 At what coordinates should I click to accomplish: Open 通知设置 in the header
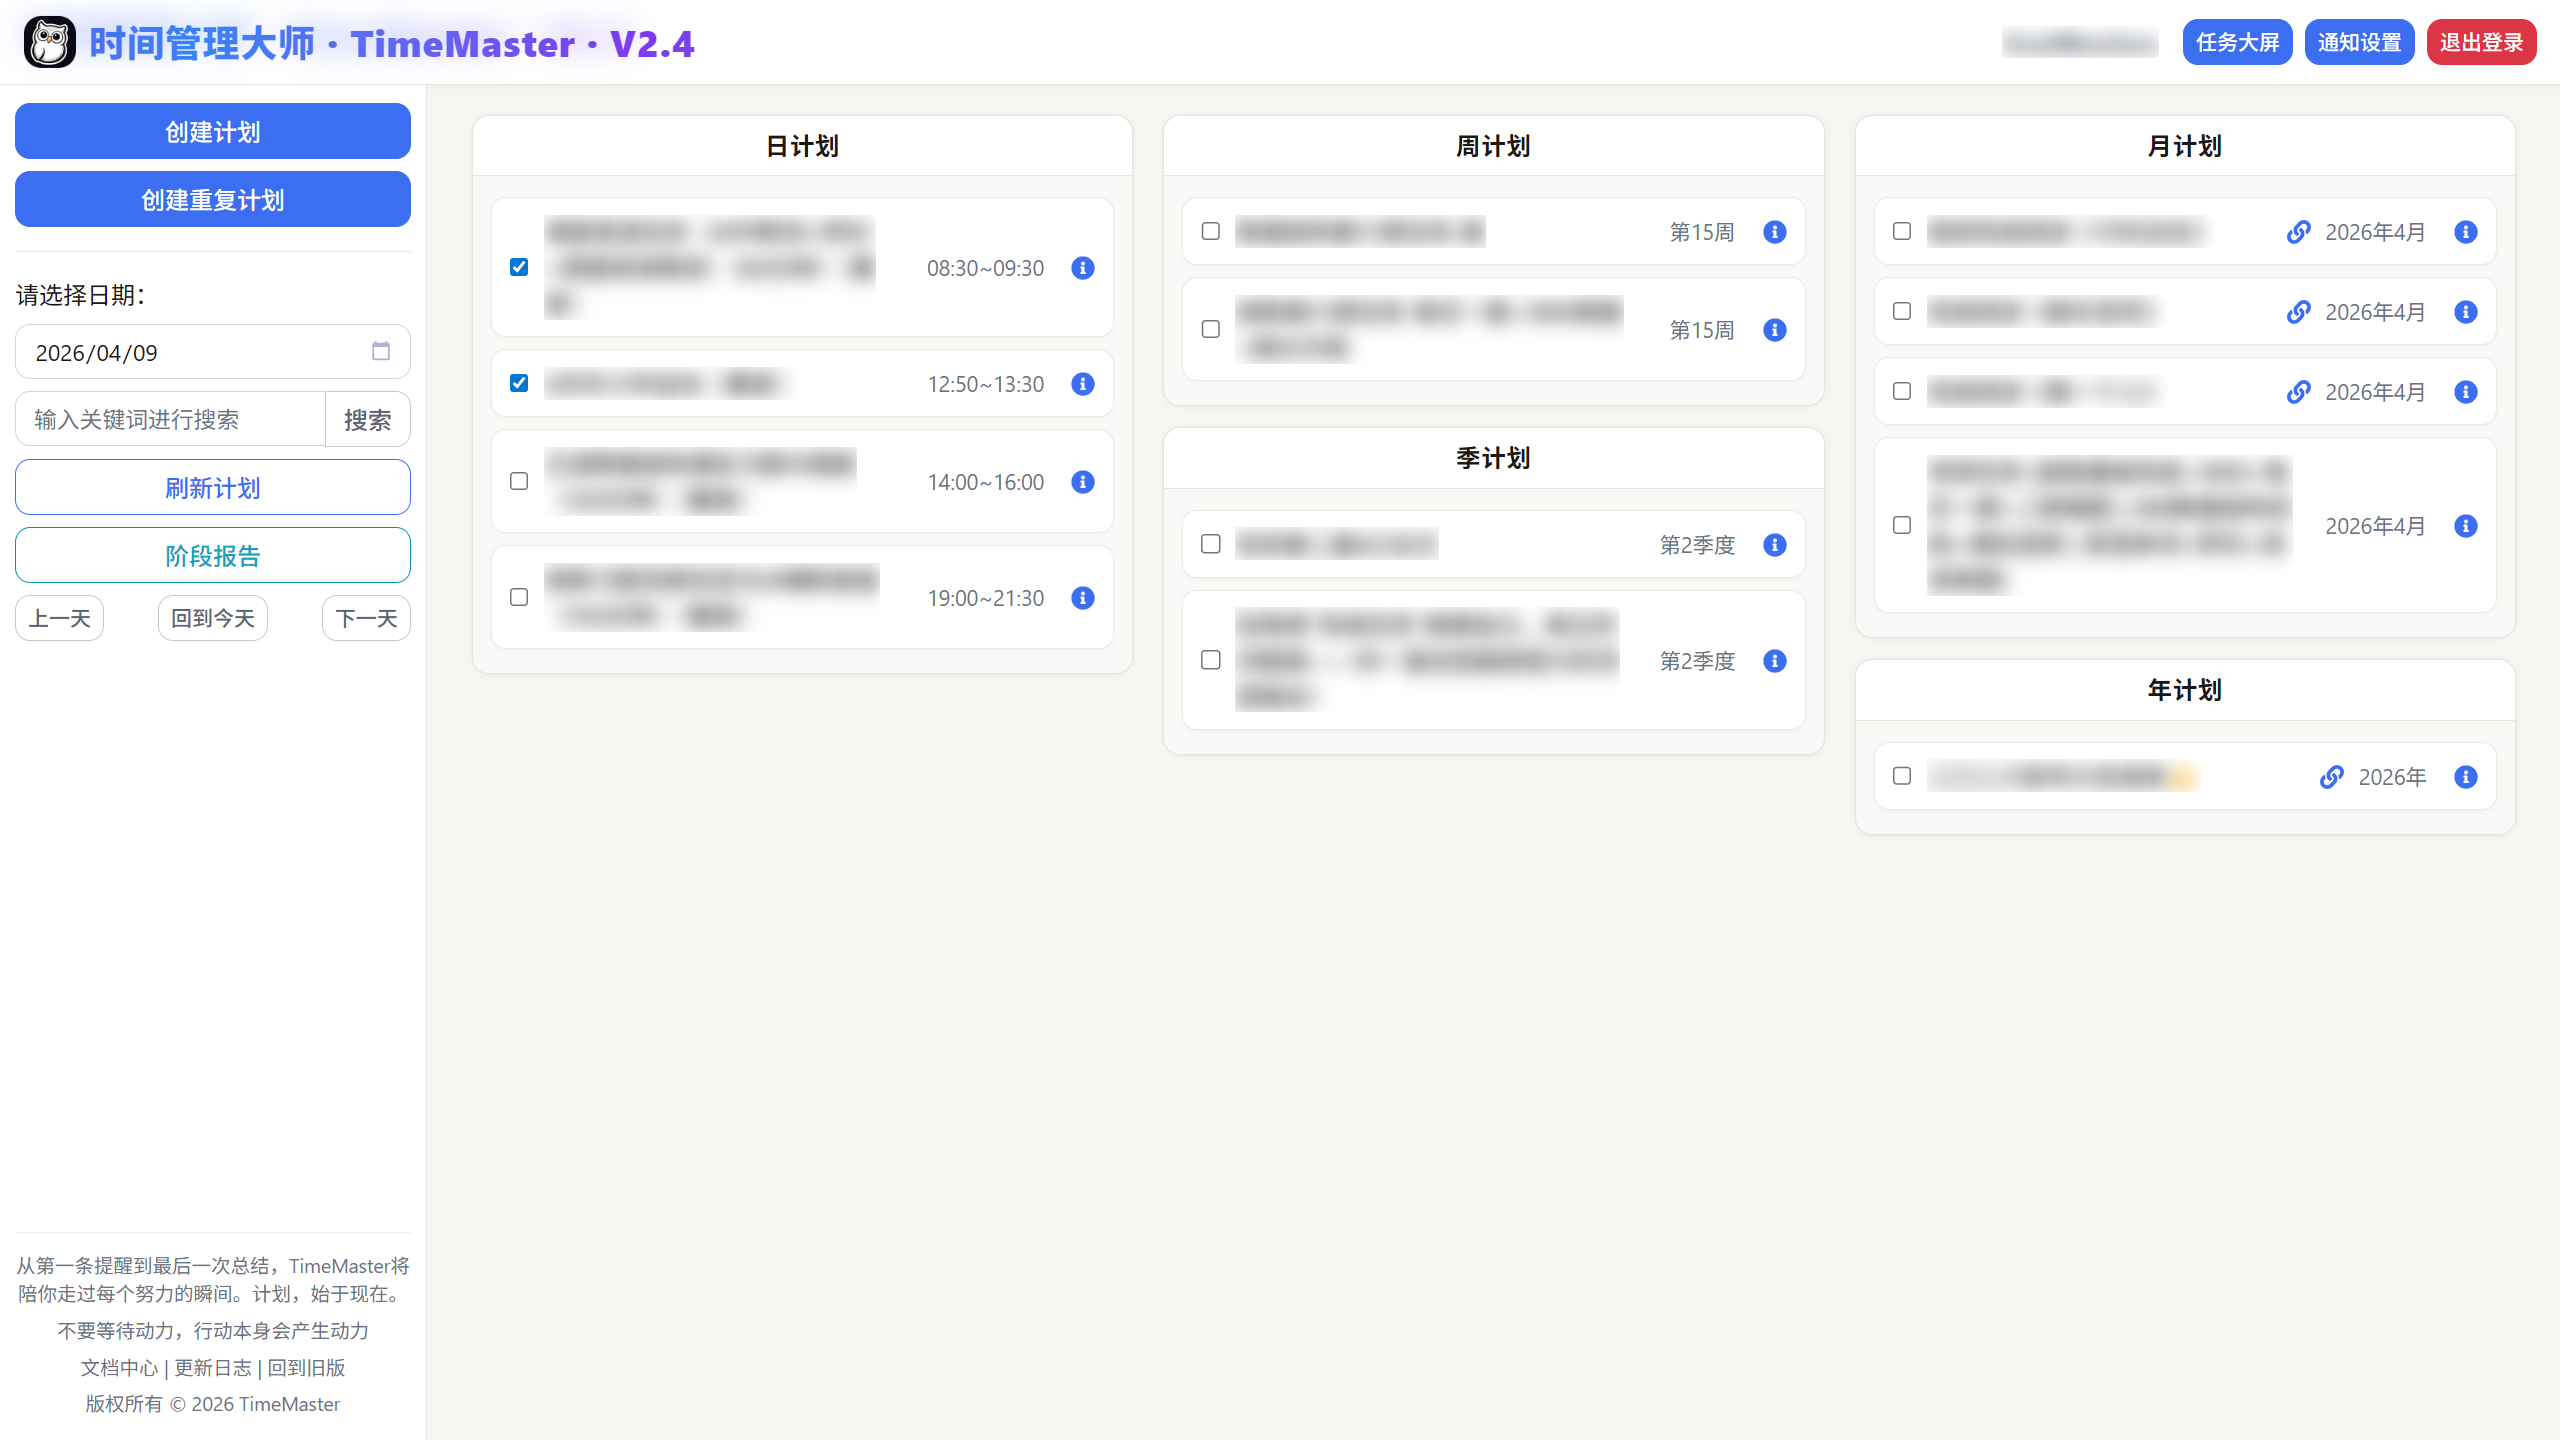2359,42
